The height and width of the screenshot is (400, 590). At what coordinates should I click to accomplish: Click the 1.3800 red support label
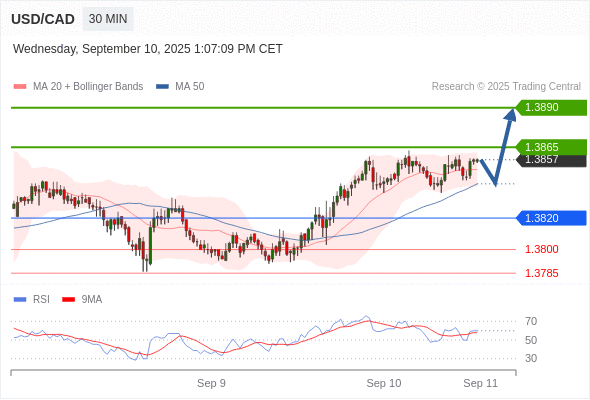[541, 249]
